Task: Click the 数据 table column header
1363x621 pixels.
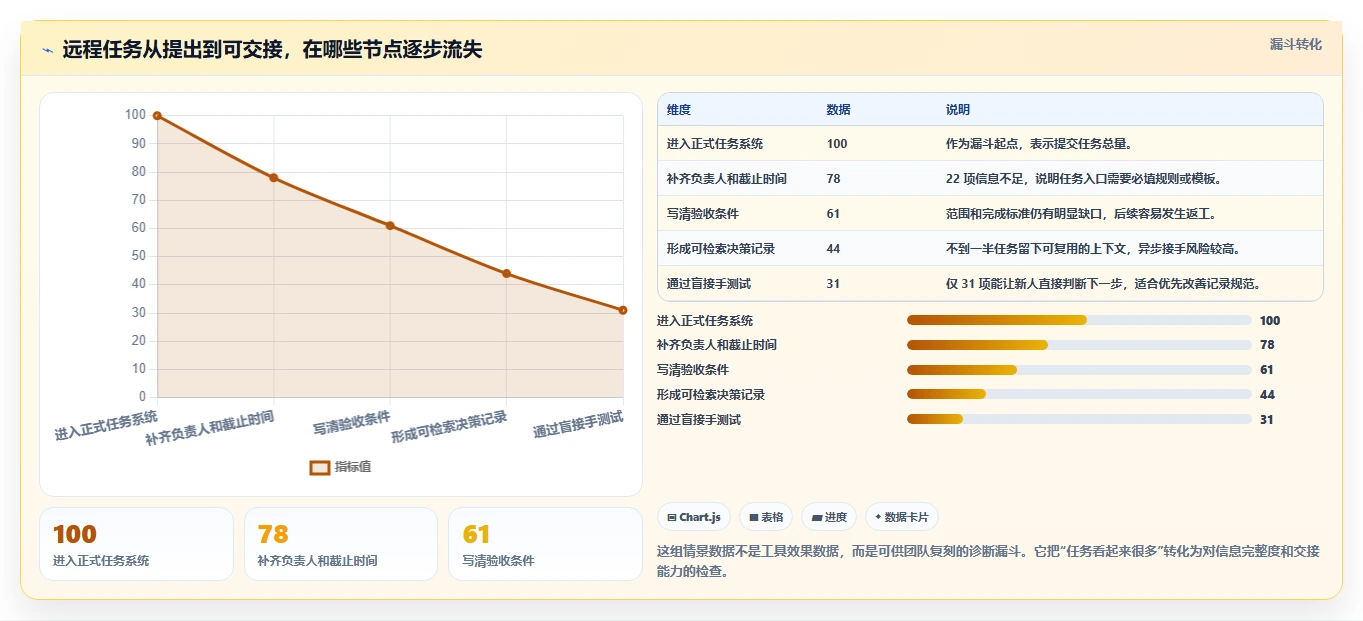Action: [x=839, y=110]
